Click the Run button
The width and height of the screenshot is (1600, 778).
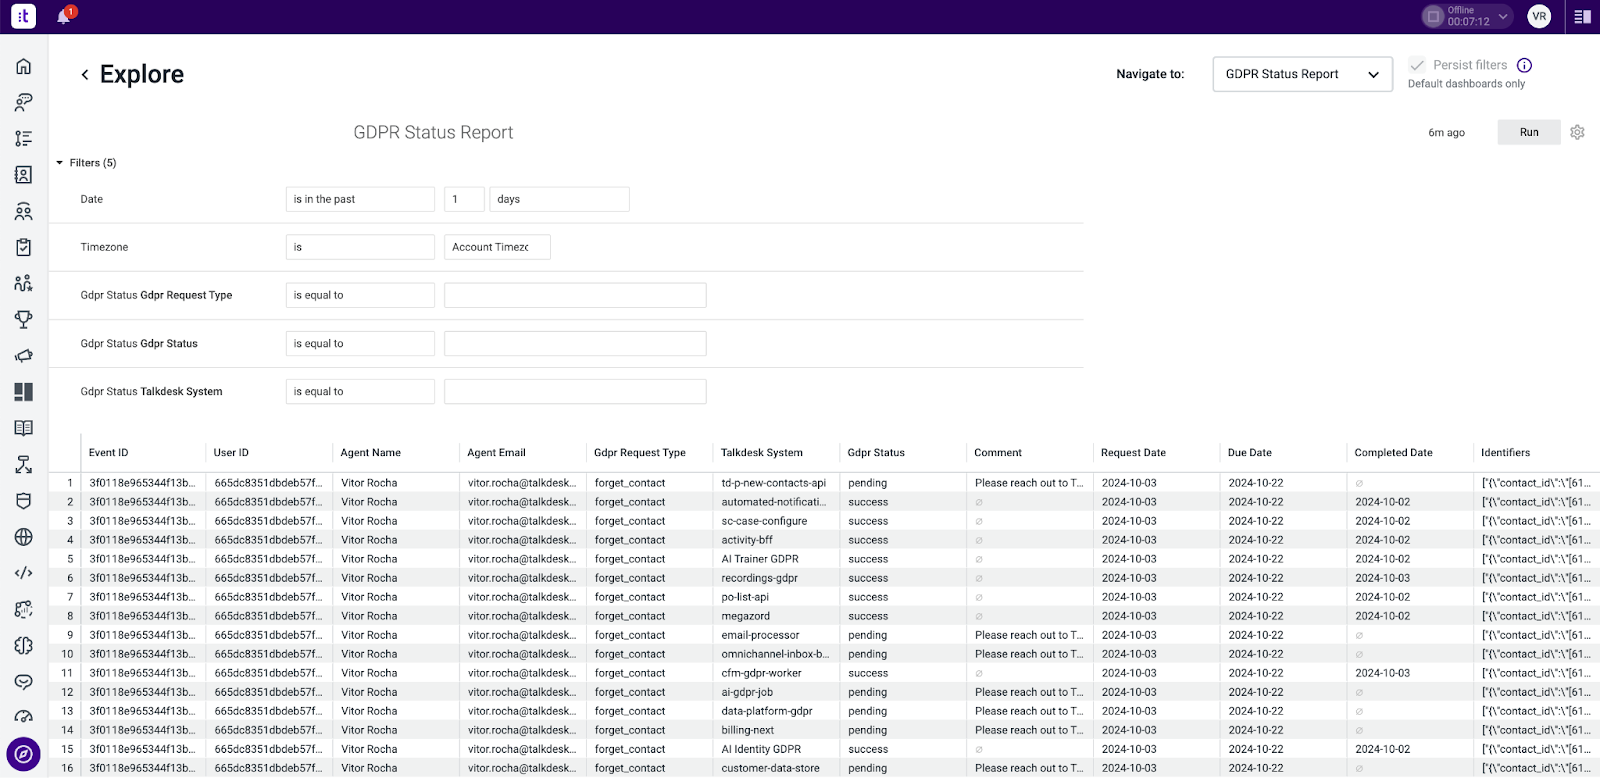pos(1529,132)
